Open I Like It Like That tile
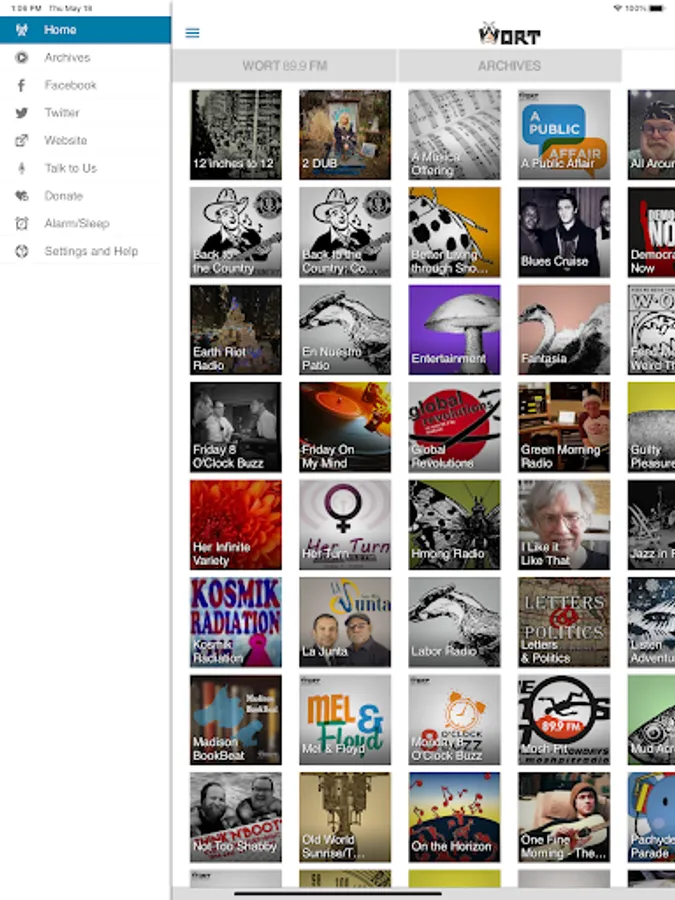The image size is (675, 900). (x=564, y=525)
